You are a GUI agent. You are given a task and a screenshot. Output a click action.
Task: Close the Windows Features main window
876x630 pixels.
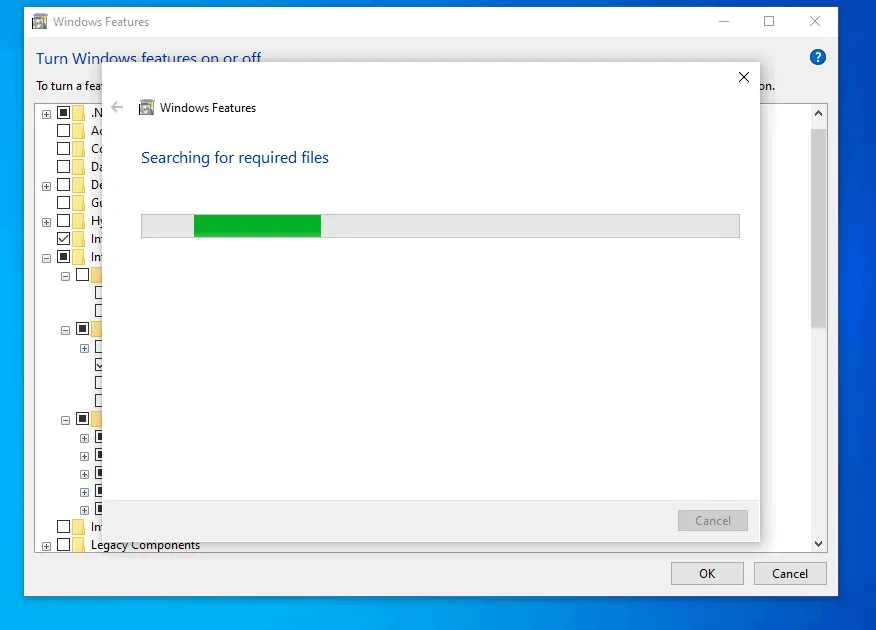pos(815,22)
